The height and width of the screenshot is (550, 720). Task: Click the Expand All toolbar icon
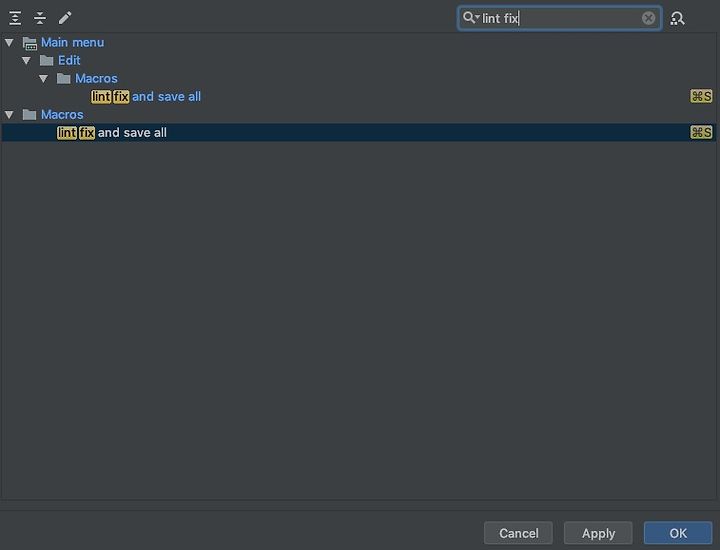click(15, 18)
